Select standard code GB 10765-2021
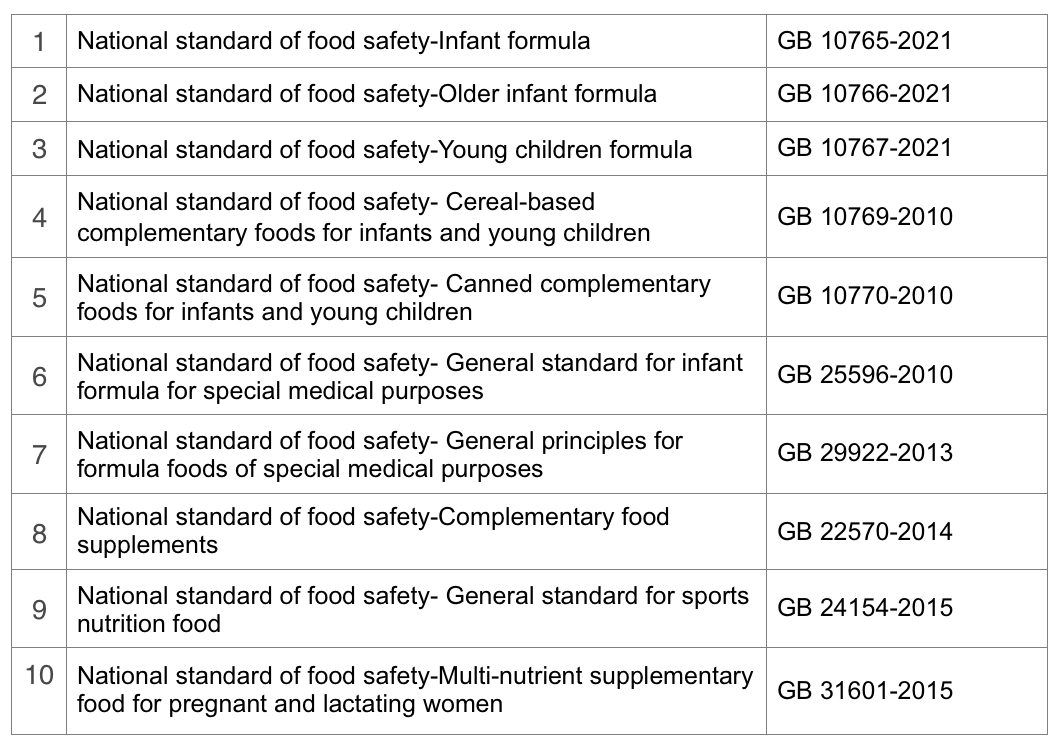1064x744 pixels. [x=864, y=41]
